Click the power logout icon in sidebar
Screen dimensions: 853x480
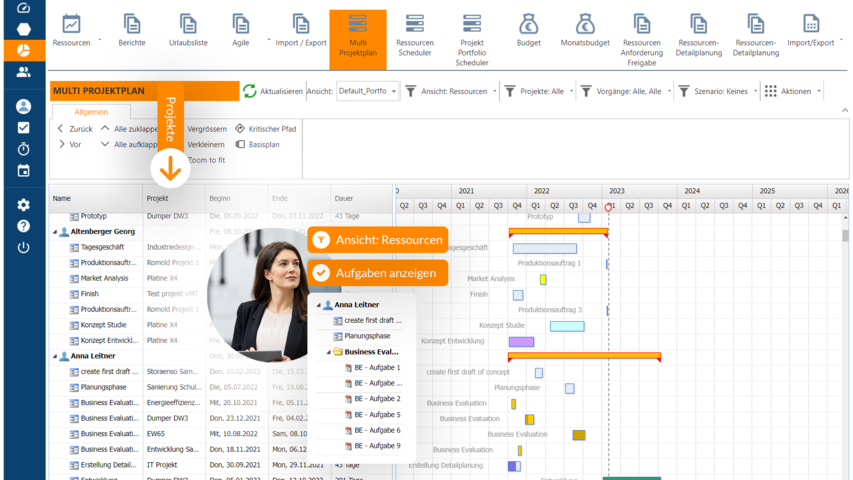click(23, 247)
